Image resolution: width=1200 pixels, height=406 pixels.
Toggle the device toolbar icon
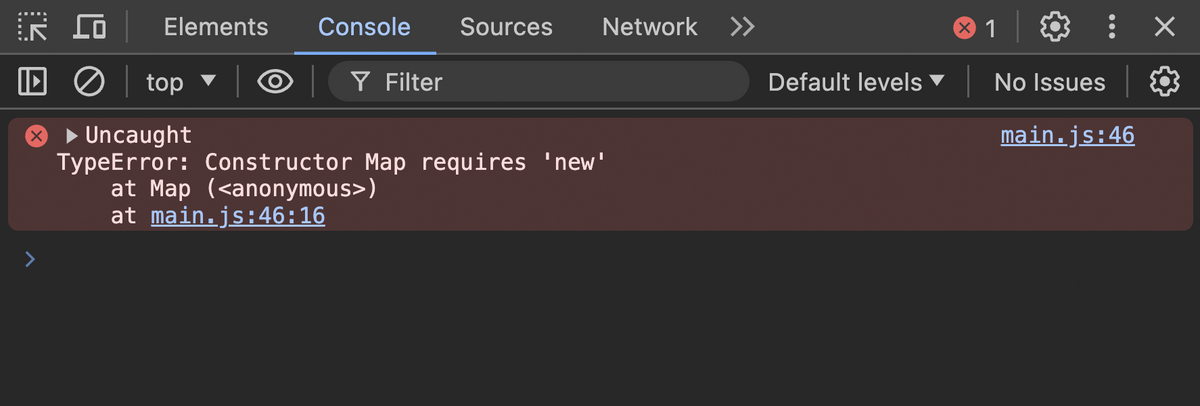tap(90, 27)
